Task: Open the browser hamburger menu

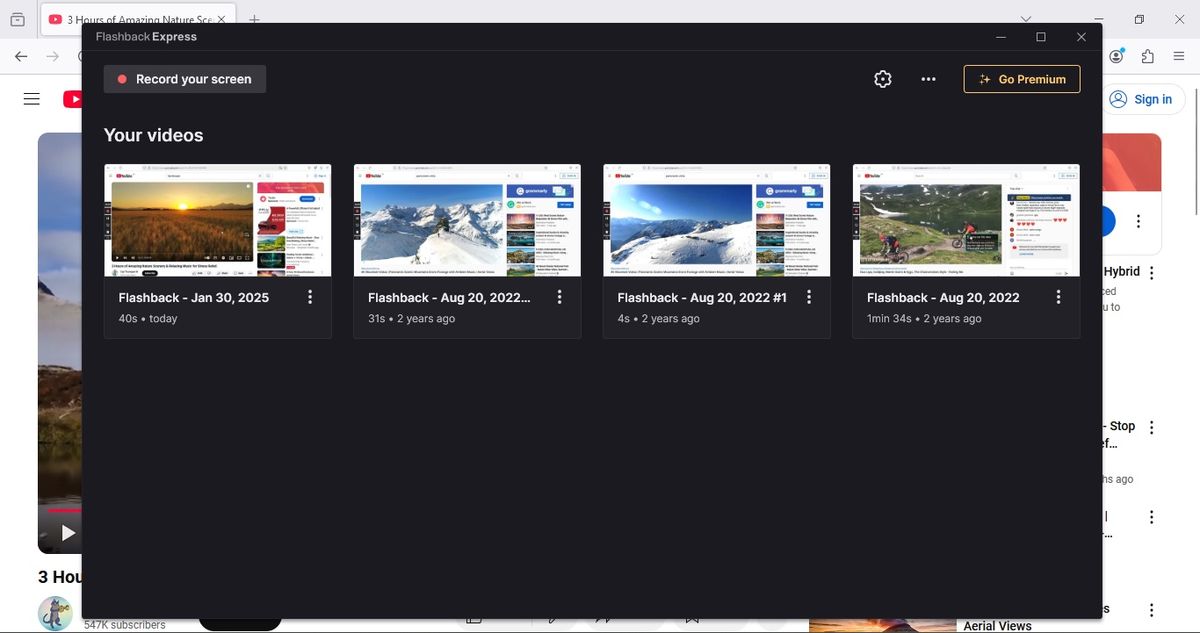Action: click(1179, 57)
